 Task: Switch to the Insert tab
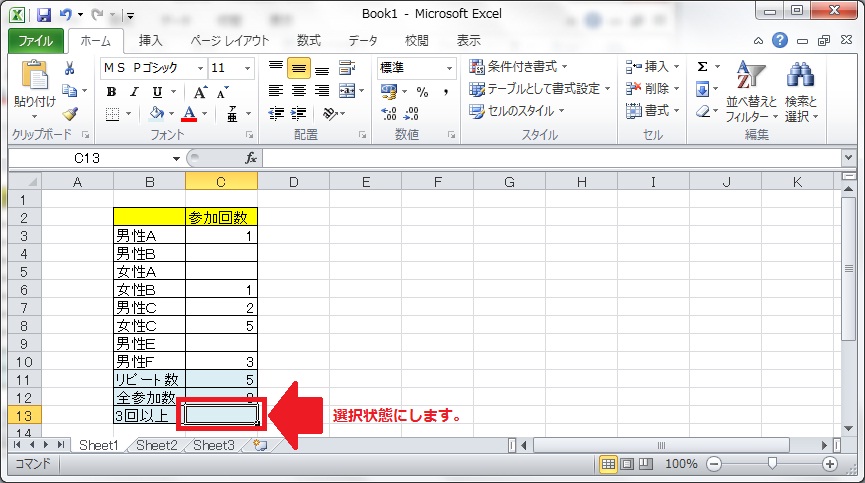(151, 40)
